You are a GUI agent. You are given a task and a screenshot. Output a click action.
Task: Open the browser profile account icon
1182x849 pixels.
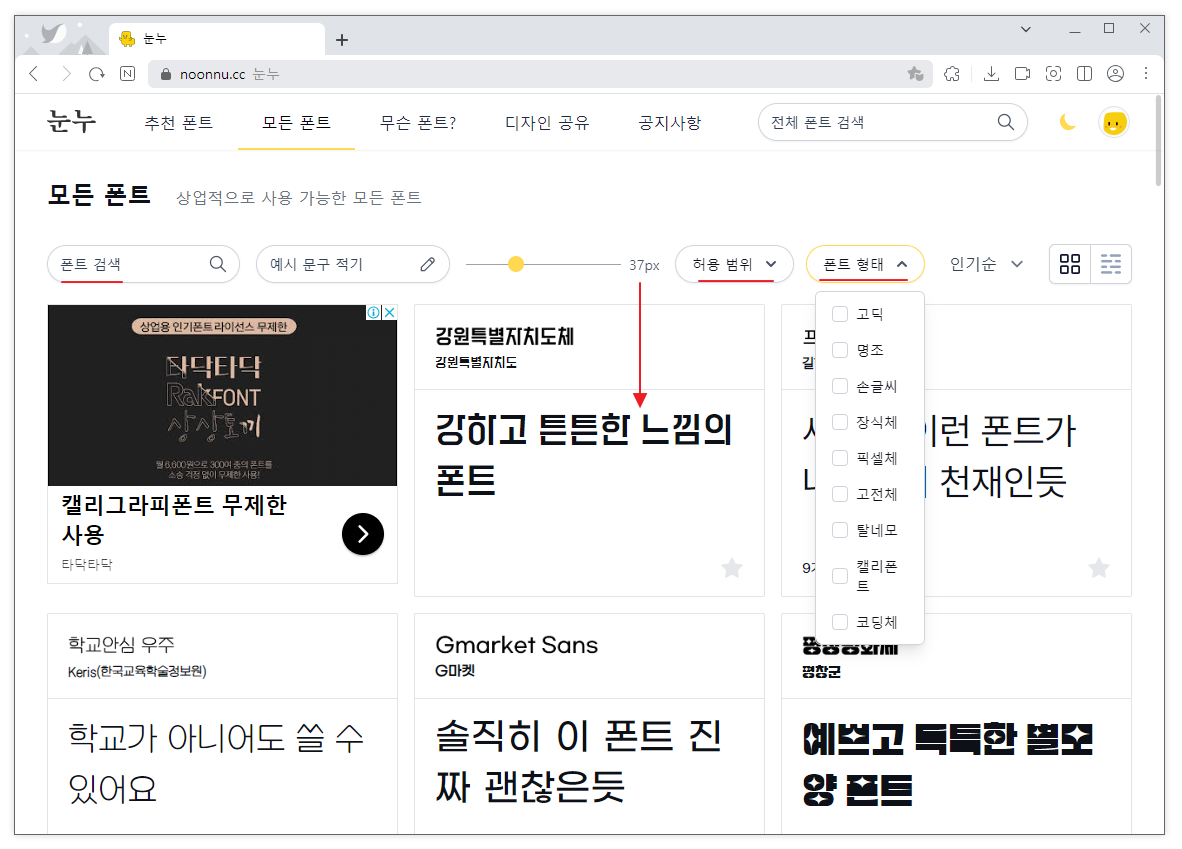coord(1115,74)
